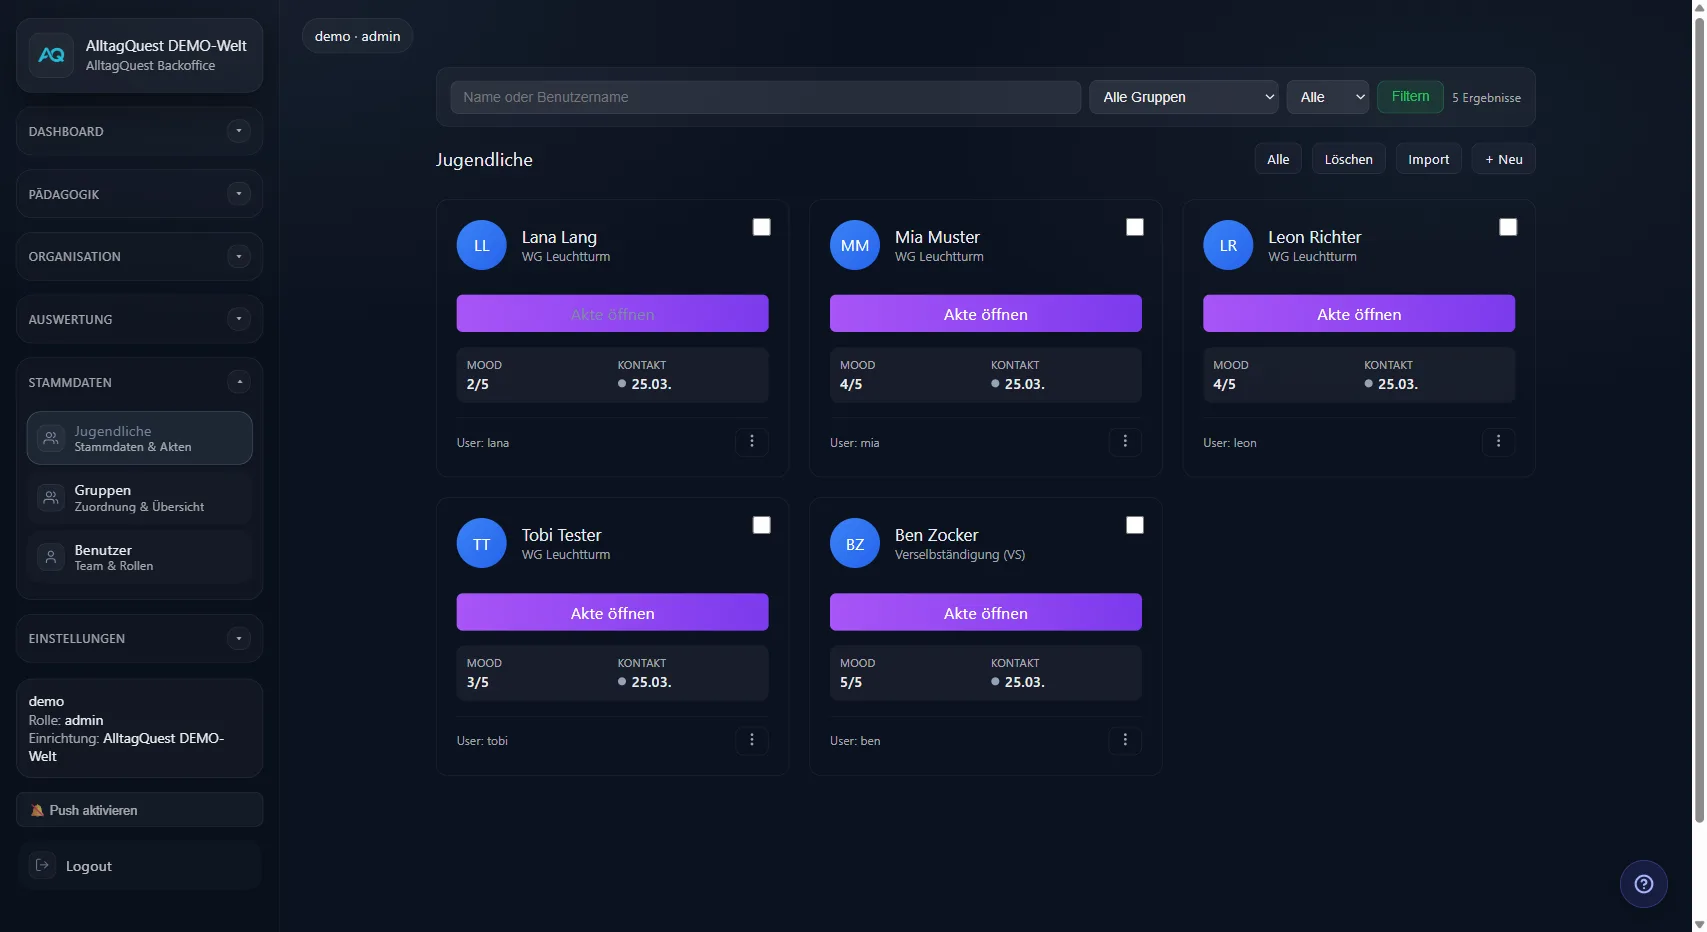Click the Filtern button
Image resolution: width=1707 pixels, height=932 pixels.
(1410, 96)
